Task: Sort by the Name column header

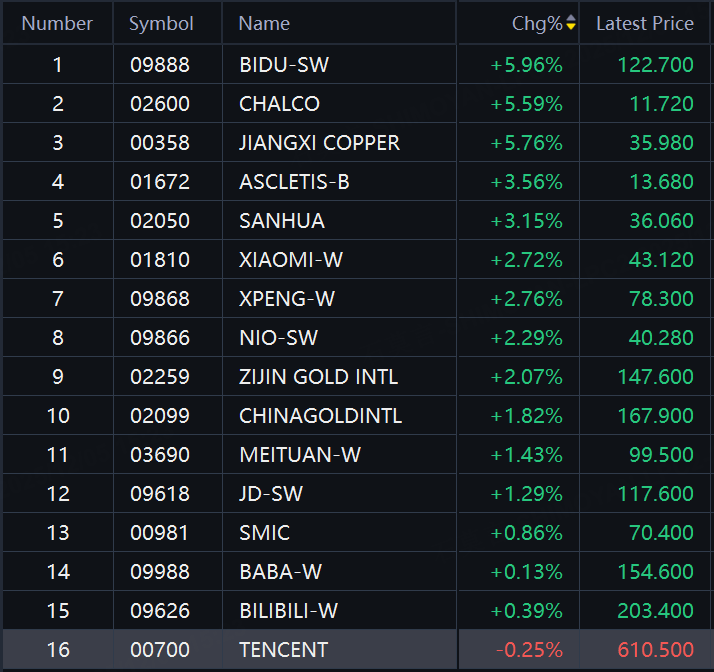Action: point(264,23)
